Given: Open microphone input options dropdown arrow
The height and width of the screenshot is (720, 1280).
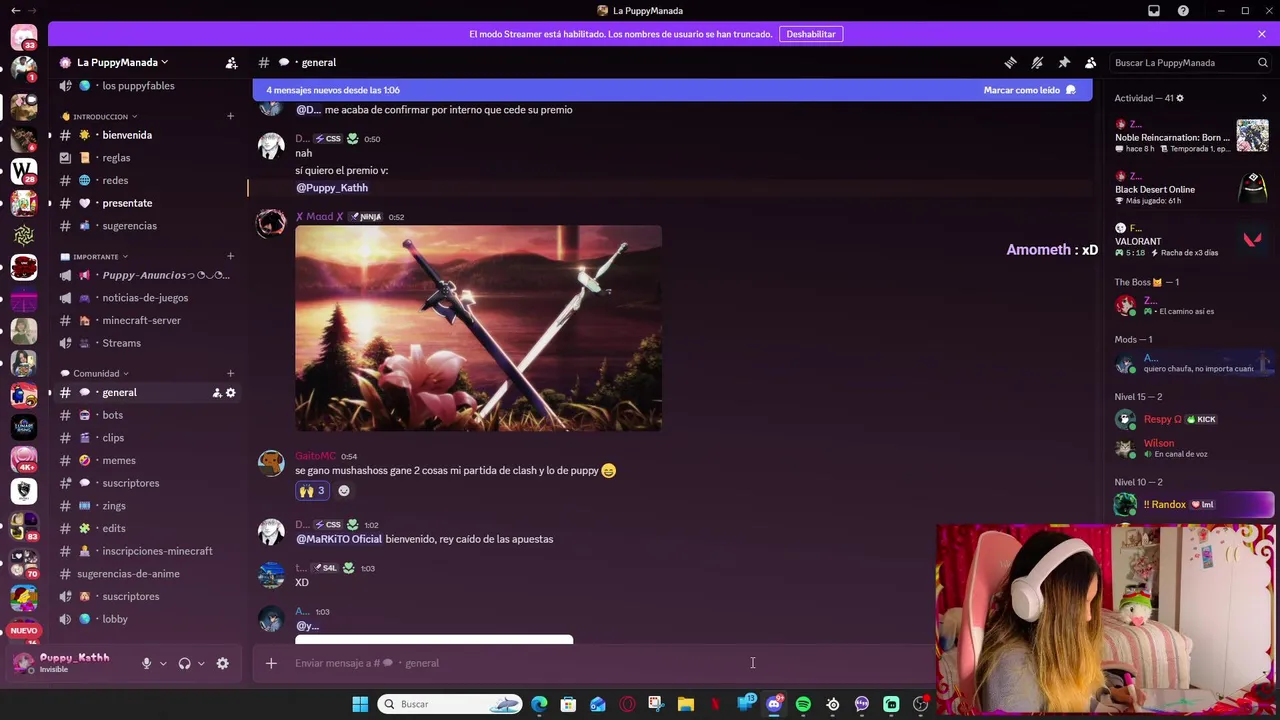Looking at the screenshot, I should 163,663.
